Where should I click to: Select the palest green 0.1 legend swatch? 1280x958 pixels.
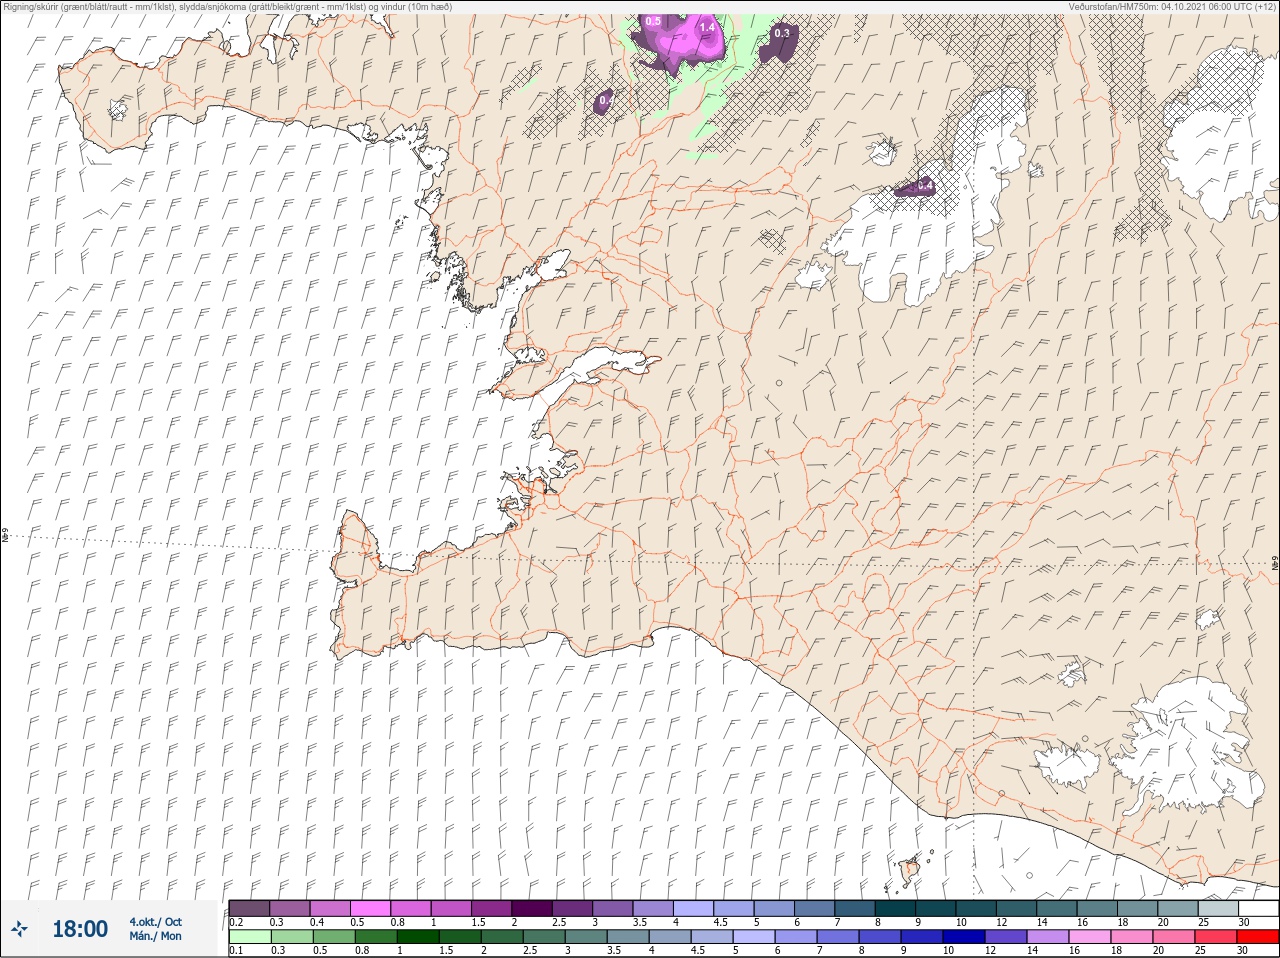(250, 936)
